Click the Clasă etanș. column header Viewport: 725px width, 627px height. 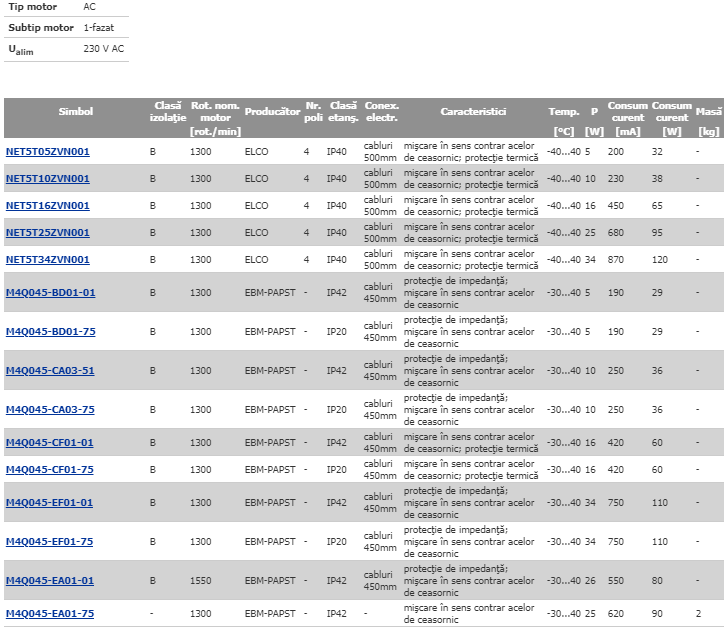point(343,111)
